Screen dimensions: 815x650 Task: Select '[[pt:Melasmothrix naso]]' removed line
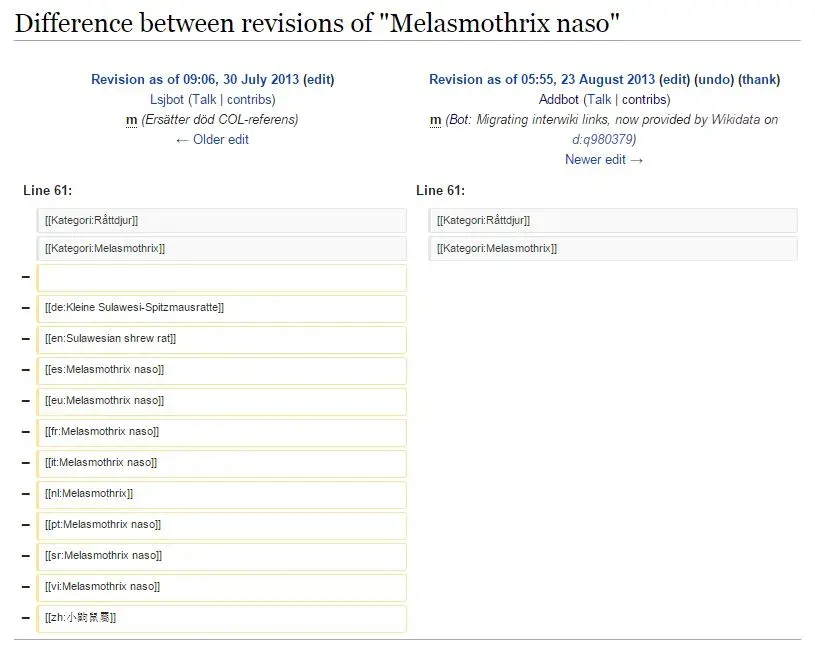(222, 525)
